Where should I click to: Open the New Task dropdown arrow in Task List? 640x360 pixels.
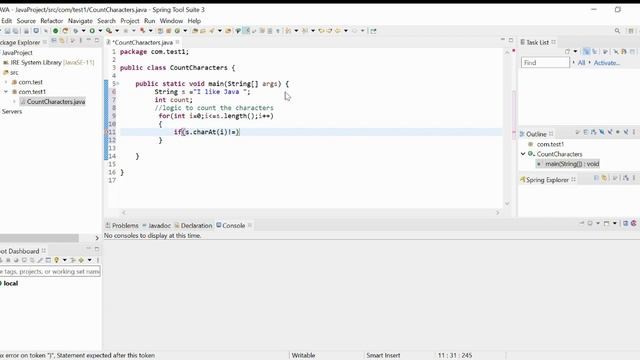click(x=575, y=51)
